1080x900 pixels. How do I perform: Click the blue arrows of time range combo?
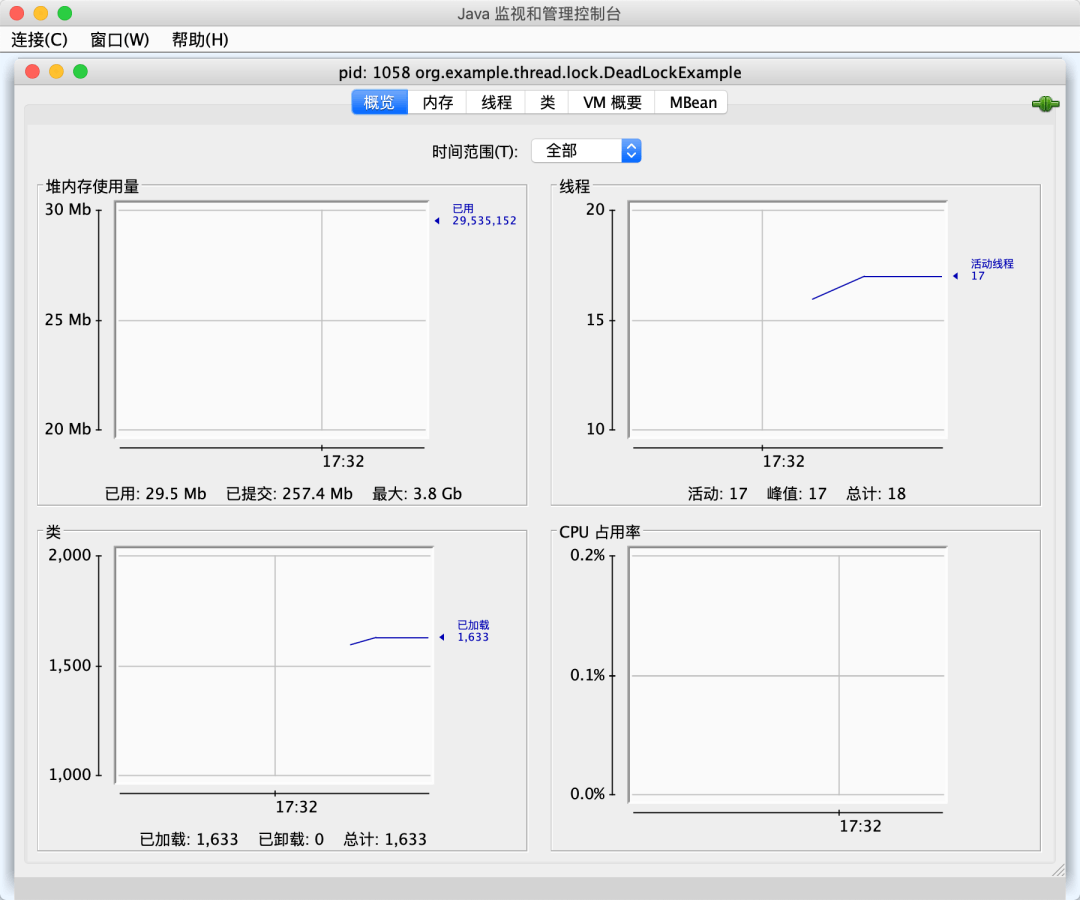(631, 151)
